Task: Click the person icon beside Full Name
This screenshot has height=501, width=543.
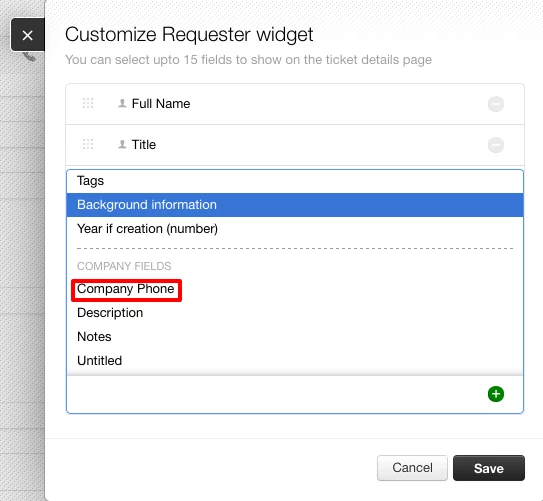Action: (x=122, y=103)
